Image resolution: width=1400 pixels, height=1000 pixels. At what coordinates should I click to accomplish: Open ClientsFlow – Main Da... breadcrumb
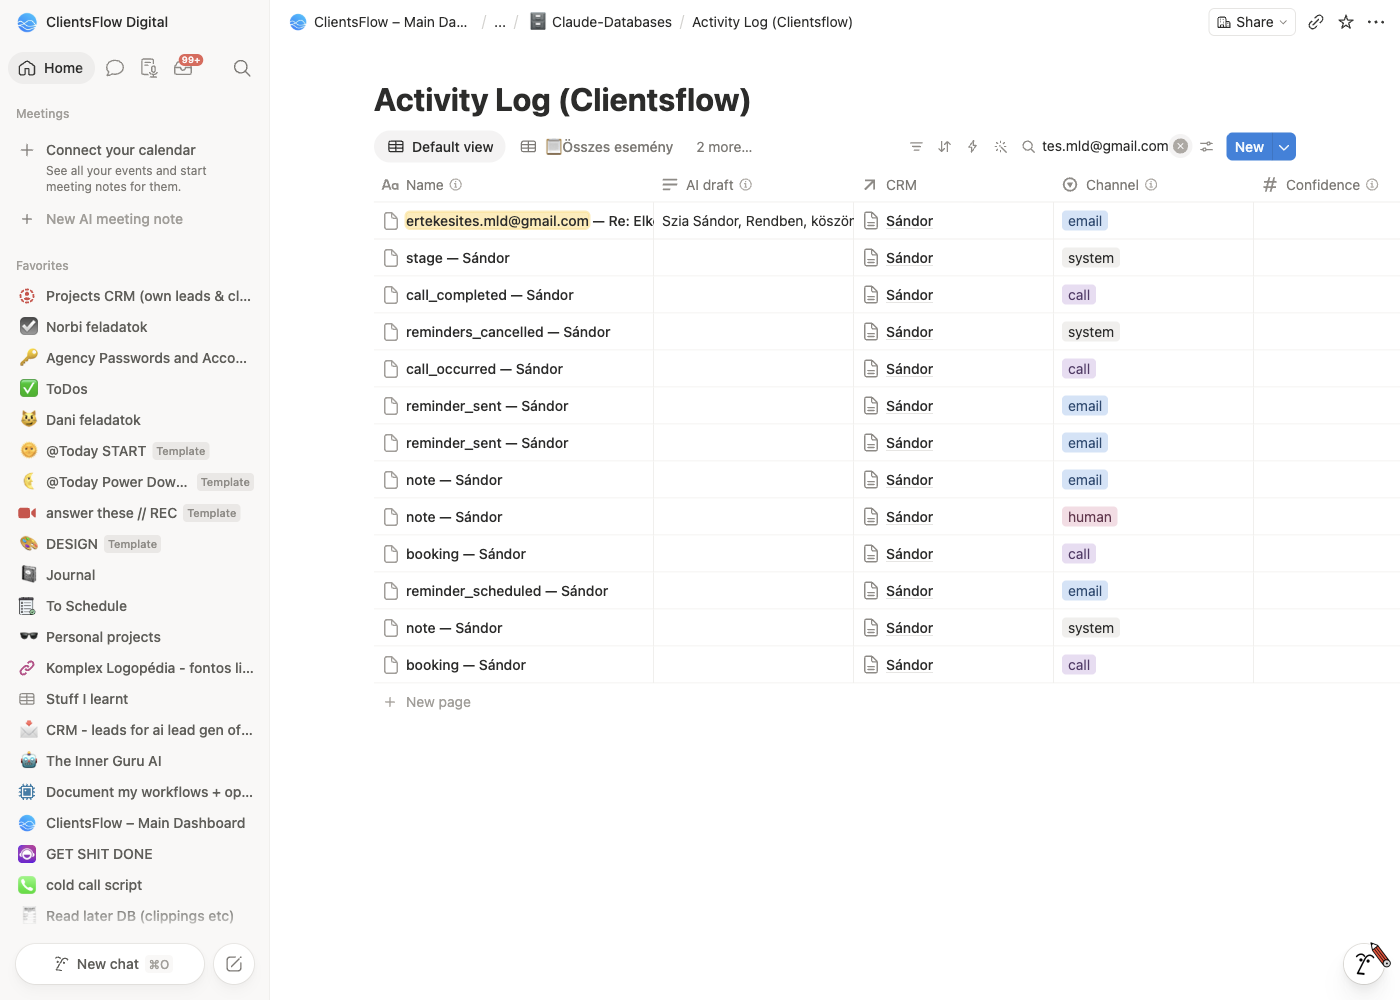pyautogui.click(x=378, y=22)
